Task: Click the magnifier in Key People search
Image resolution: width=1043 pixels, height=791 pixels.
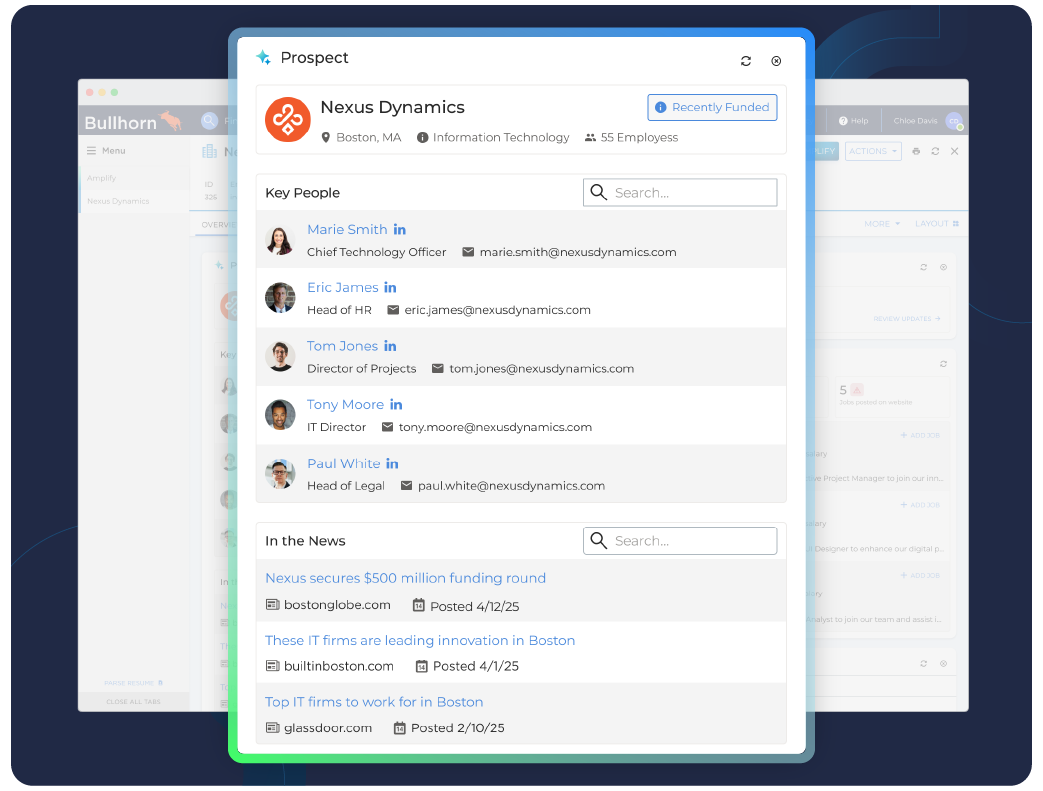Action: 599,192
